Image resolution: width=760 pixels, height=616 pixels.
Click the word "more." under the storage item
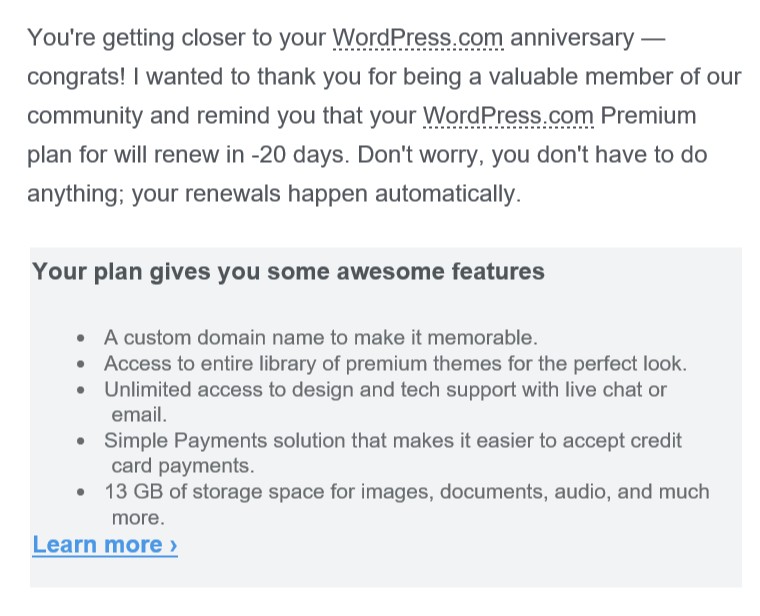coord(138,518)
